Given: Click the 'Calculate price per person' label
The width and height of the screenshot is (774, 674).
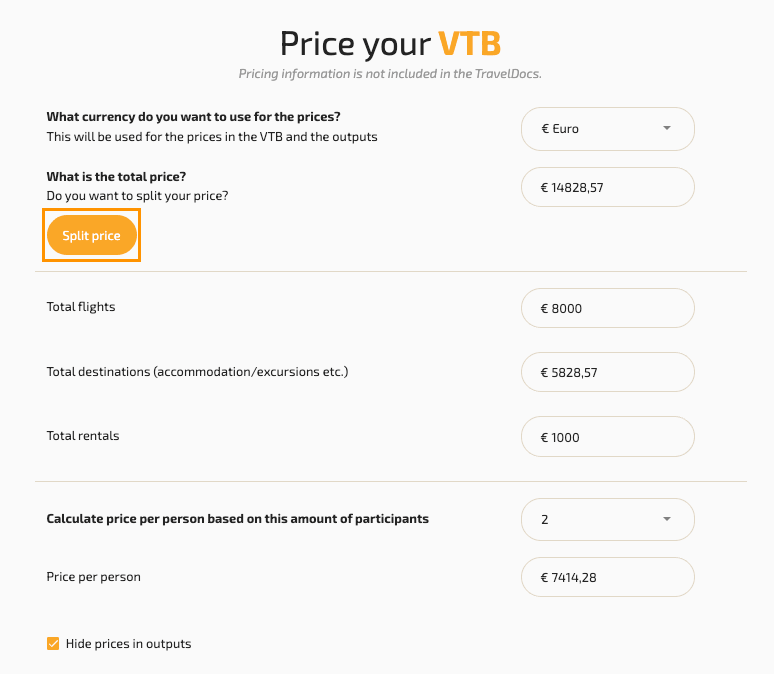Looking at the screenshot, I should [x=237, y=519].
